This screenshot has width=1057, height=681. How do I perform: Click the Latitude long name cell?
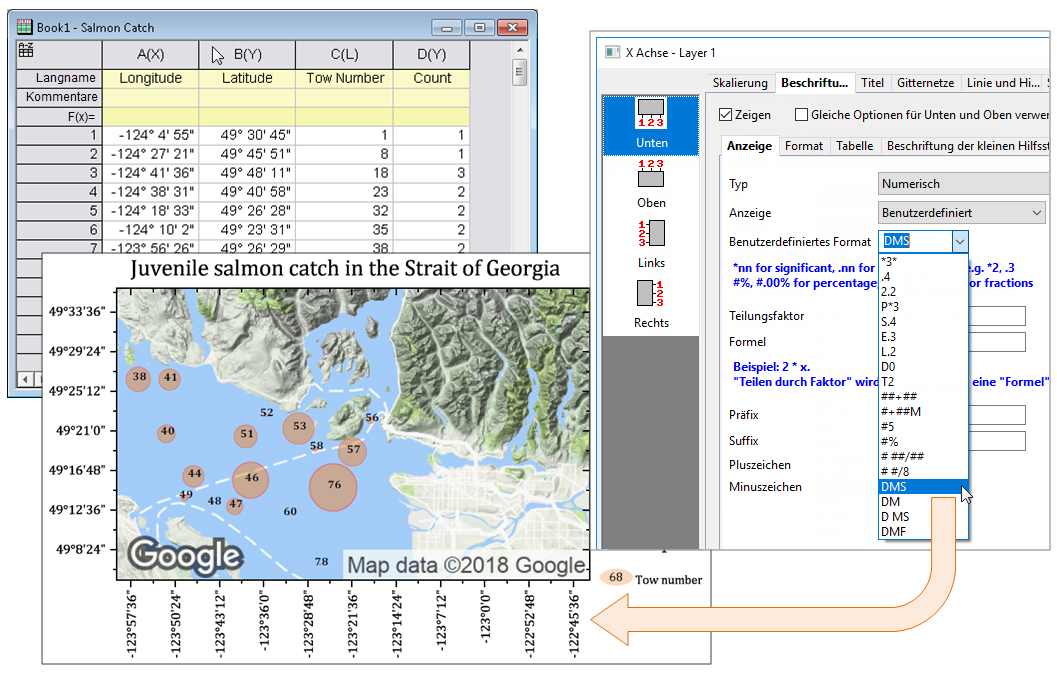pyautogui.click(x=247, y=78)
